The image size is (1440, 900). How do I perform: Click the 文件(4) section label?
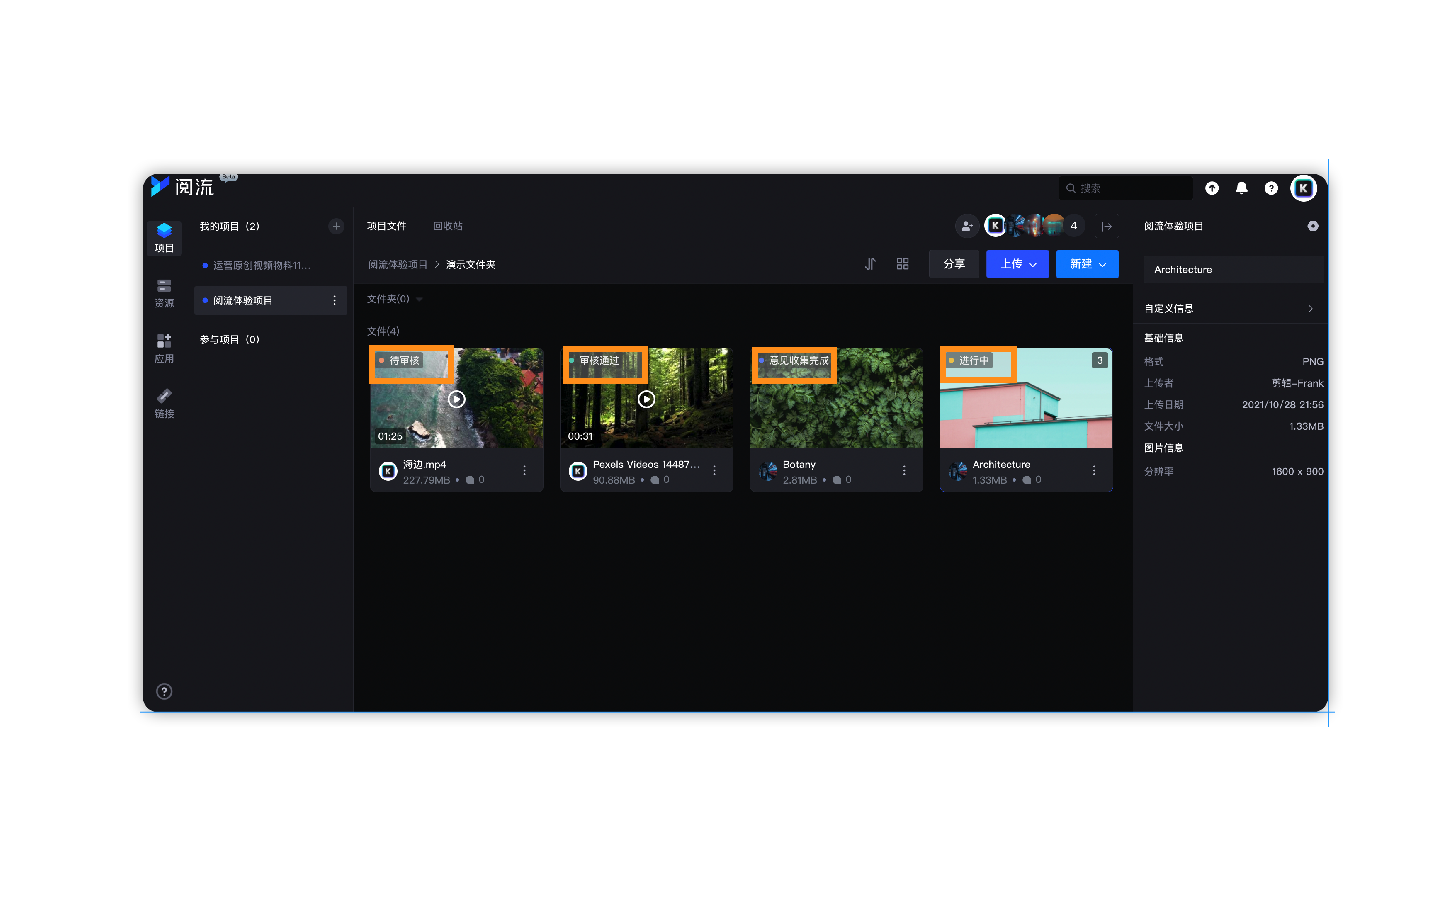coord(383,331)
